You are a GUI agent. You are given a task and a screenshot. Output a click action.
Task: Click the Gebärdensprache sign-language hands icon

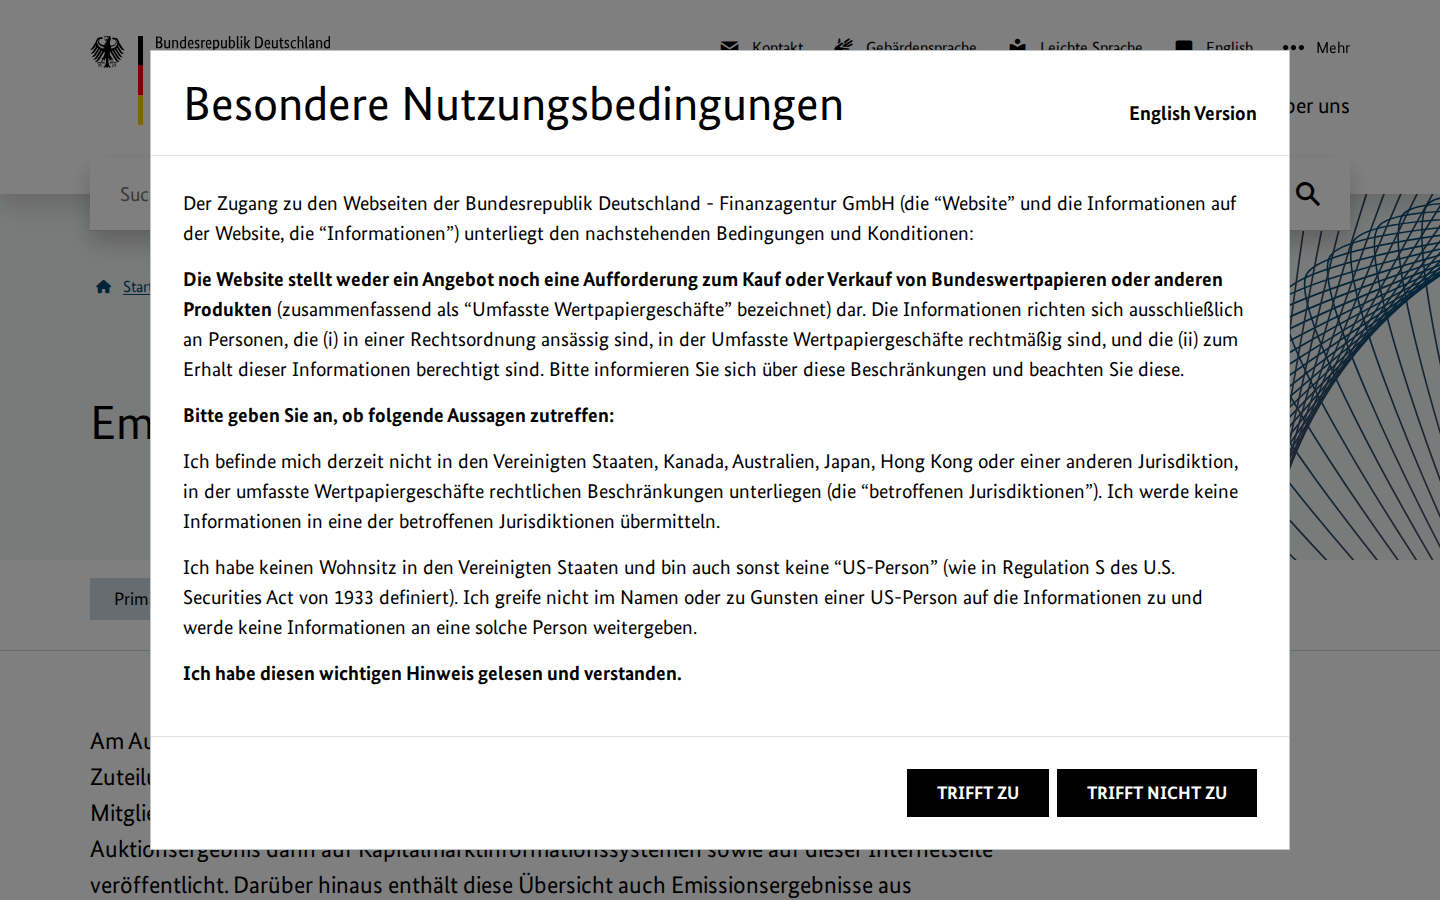point(844,45)
